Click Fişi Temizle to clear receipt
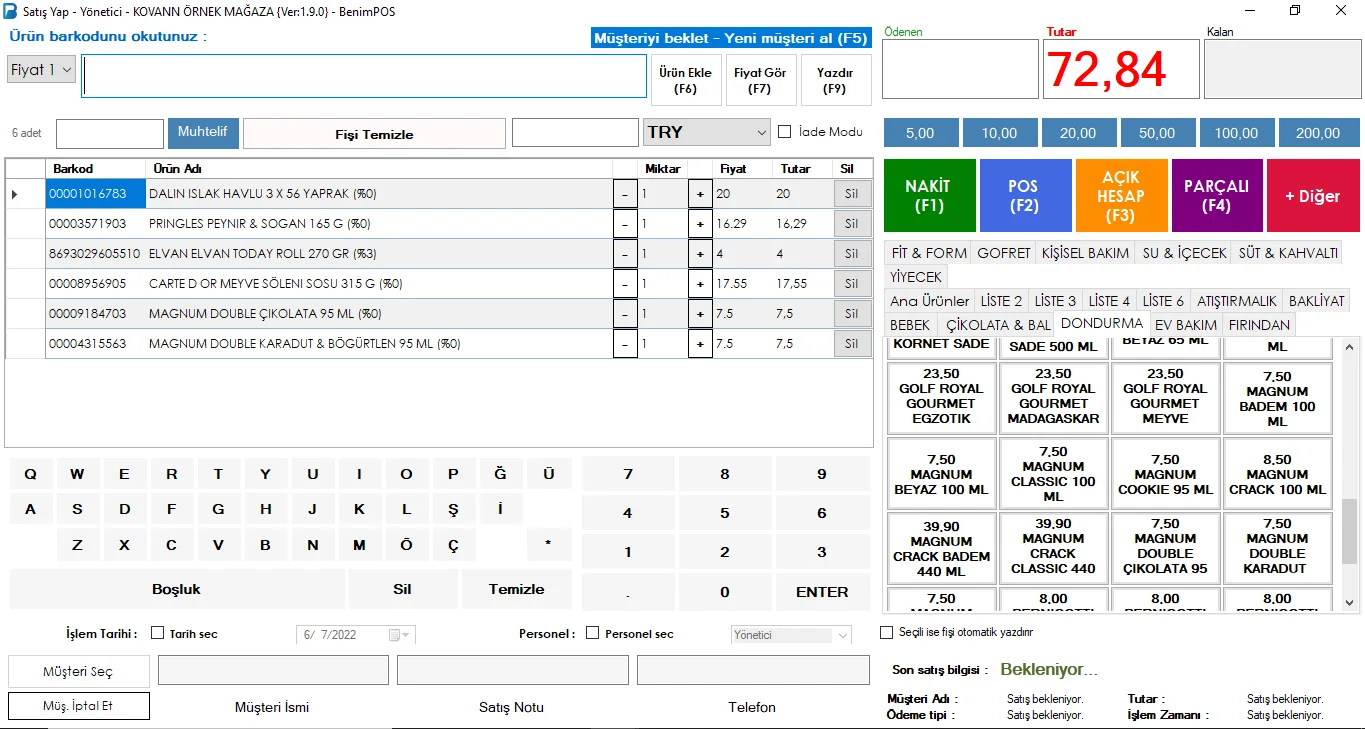This screenshot has width=1365, height=729. (x=374, y=134)
